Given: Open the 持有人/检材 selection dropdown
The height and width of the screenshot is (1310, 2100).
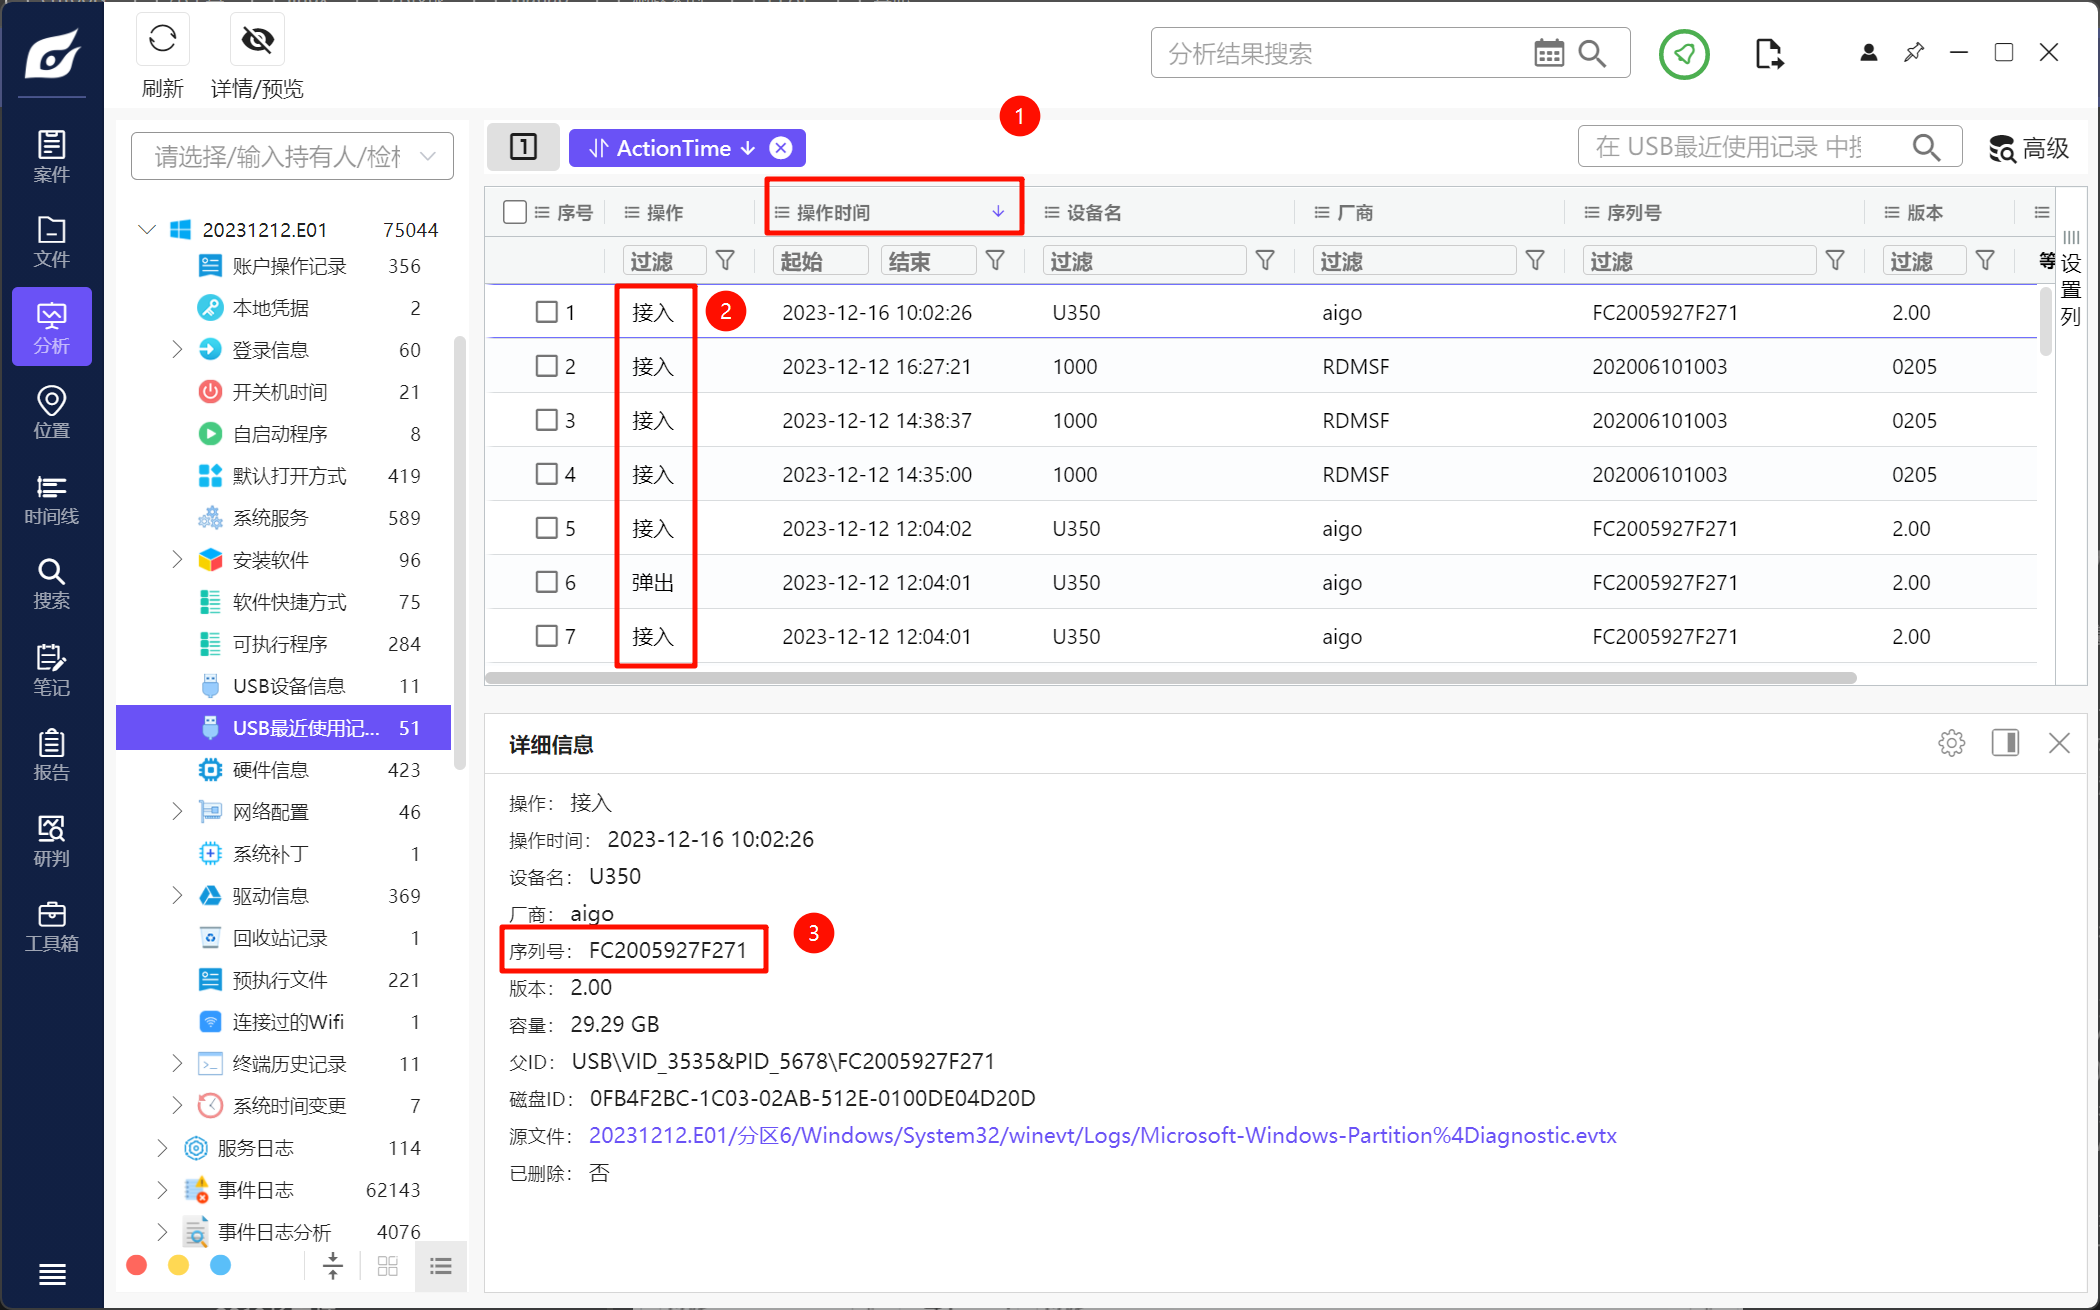Looking at the screenshot, I should (x=292, y=156).
